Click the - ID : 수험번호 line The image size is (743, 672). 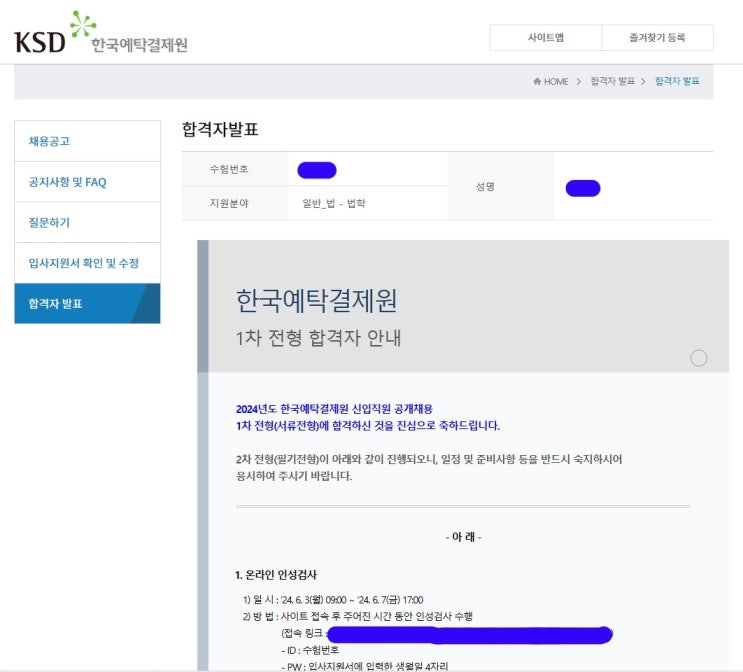310,650
